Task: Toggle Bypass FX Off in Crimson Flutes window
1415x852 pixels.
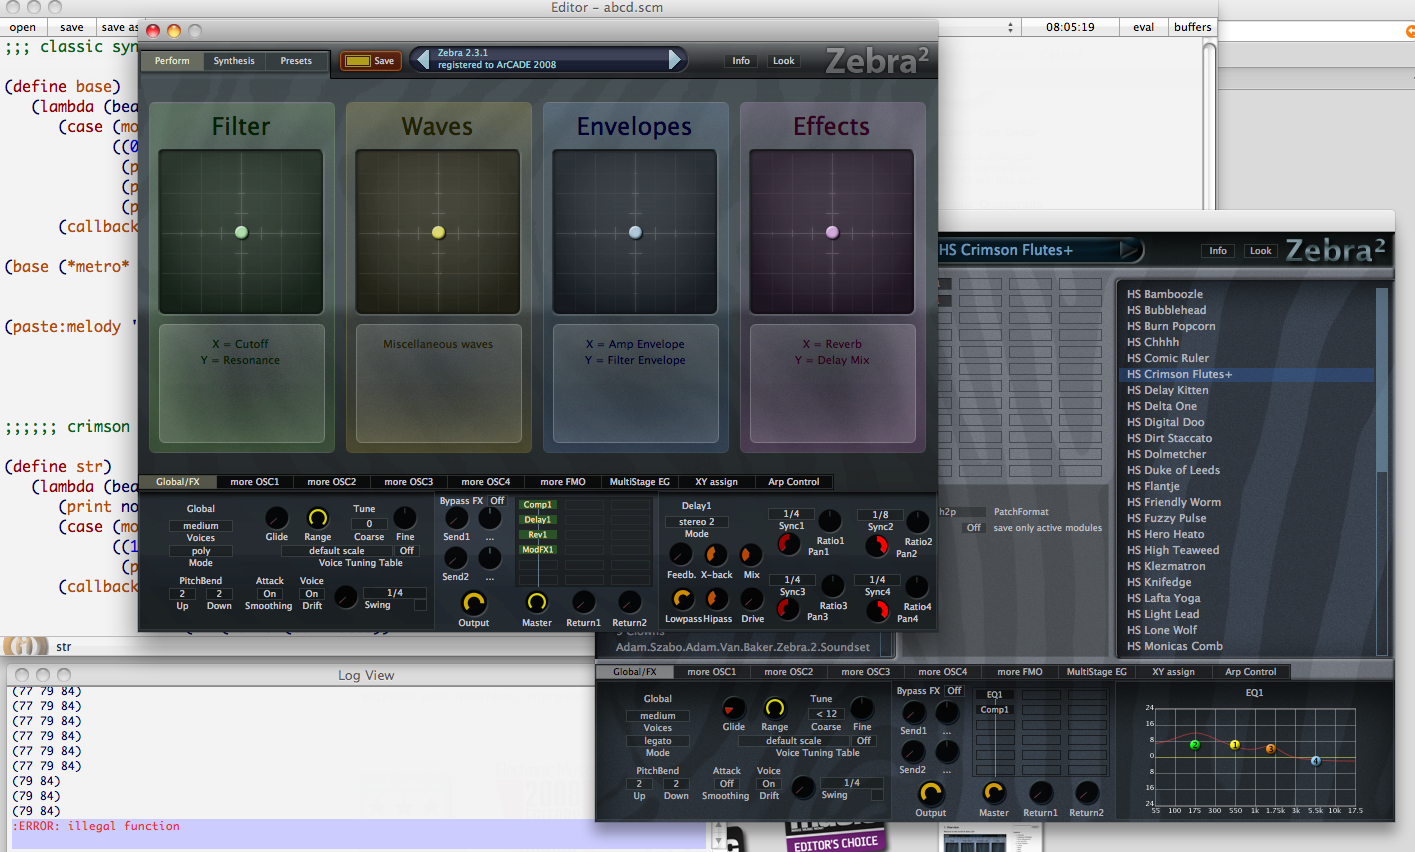Action: coord(954,691)
